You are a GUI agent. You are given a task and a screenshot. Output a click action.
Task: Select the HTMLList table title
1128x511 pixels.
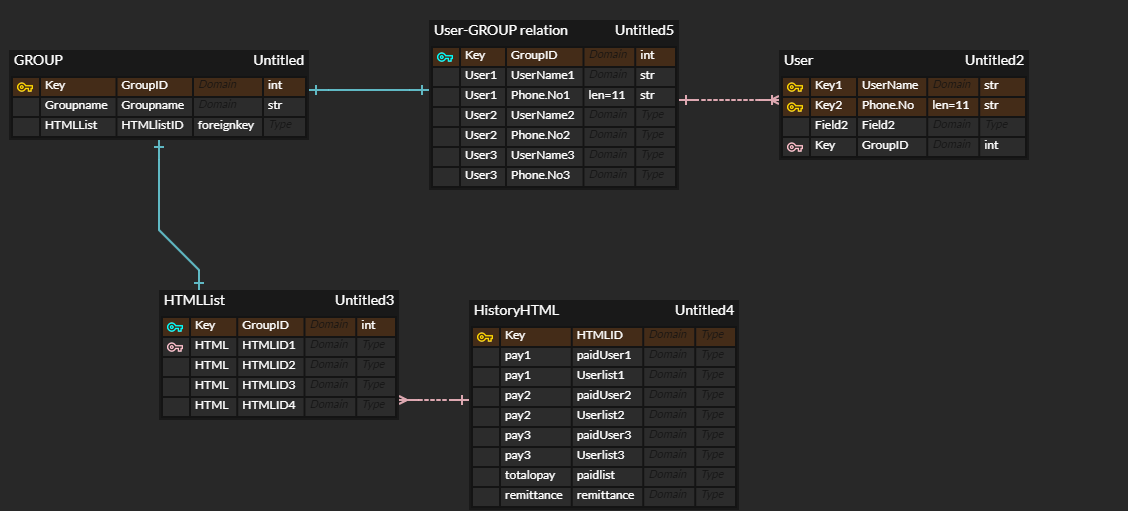point(194,300)
